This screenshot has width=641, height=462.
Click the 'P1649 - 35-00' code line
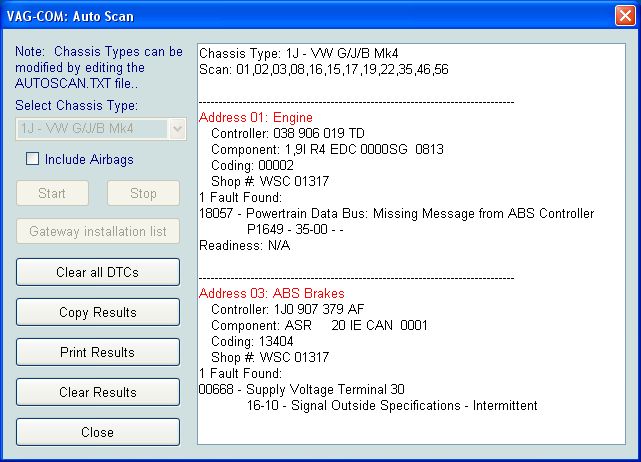tap(295, 229)
